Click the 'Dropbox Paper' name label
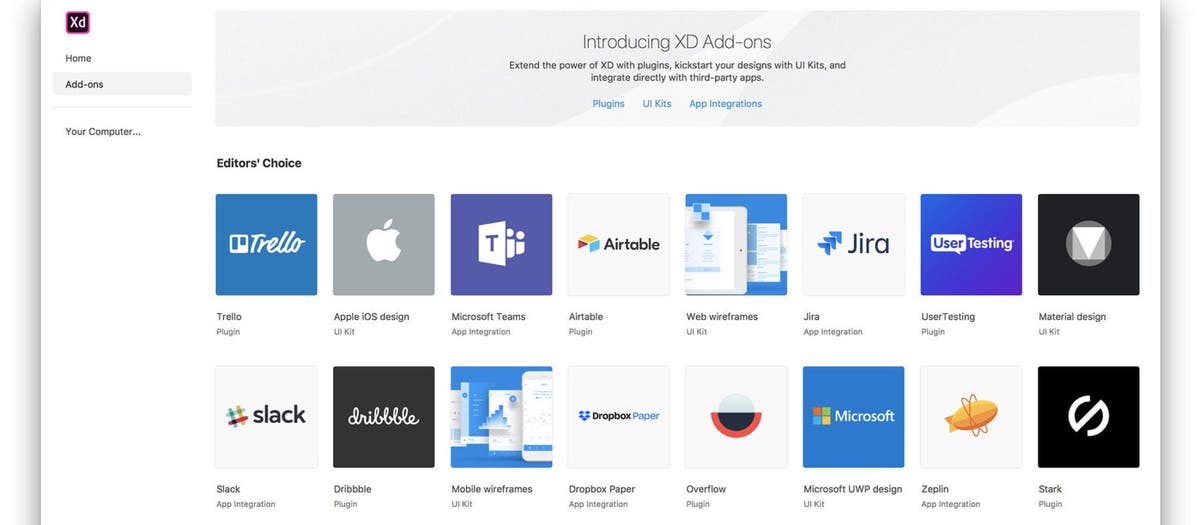 [602, 490]
